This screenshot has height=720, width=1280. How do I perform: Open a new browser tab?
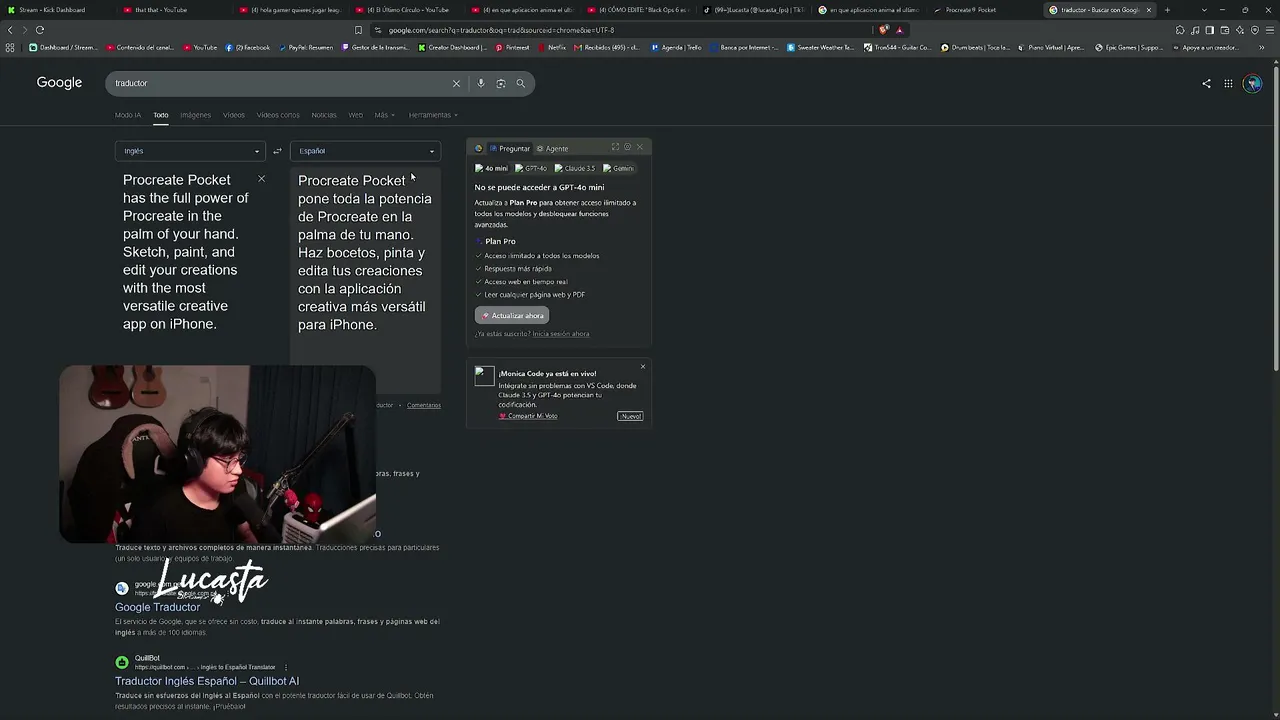click(x=1167, y=10)
